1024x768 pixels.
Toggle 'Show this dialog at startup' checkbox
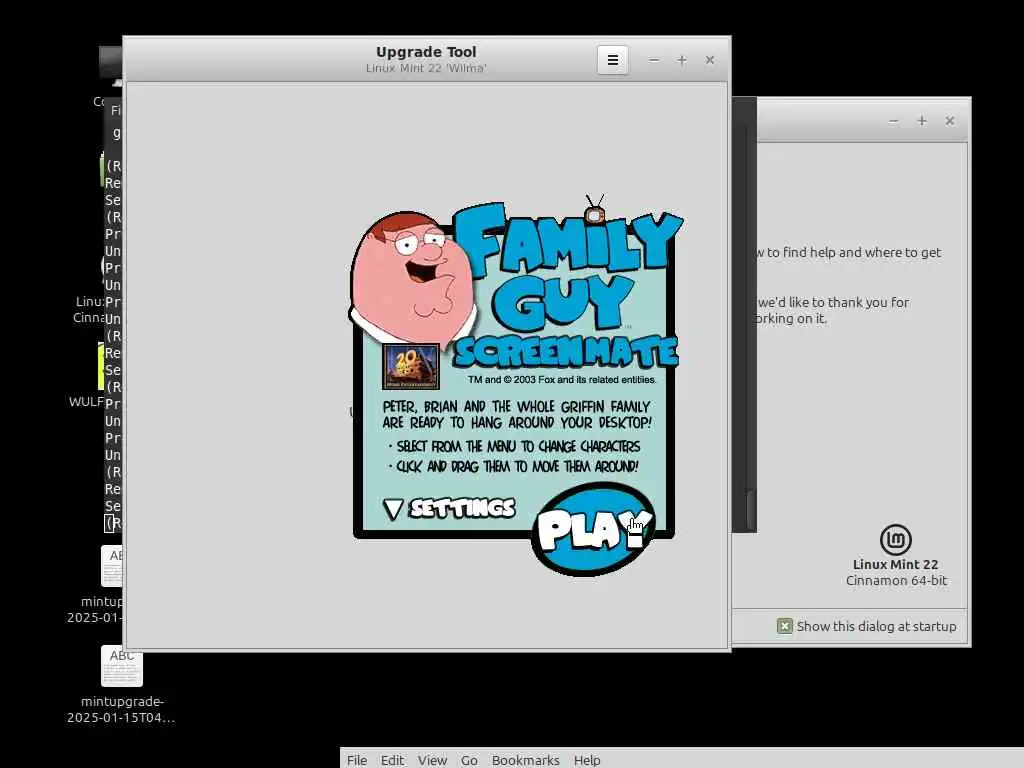pos(784,626)
